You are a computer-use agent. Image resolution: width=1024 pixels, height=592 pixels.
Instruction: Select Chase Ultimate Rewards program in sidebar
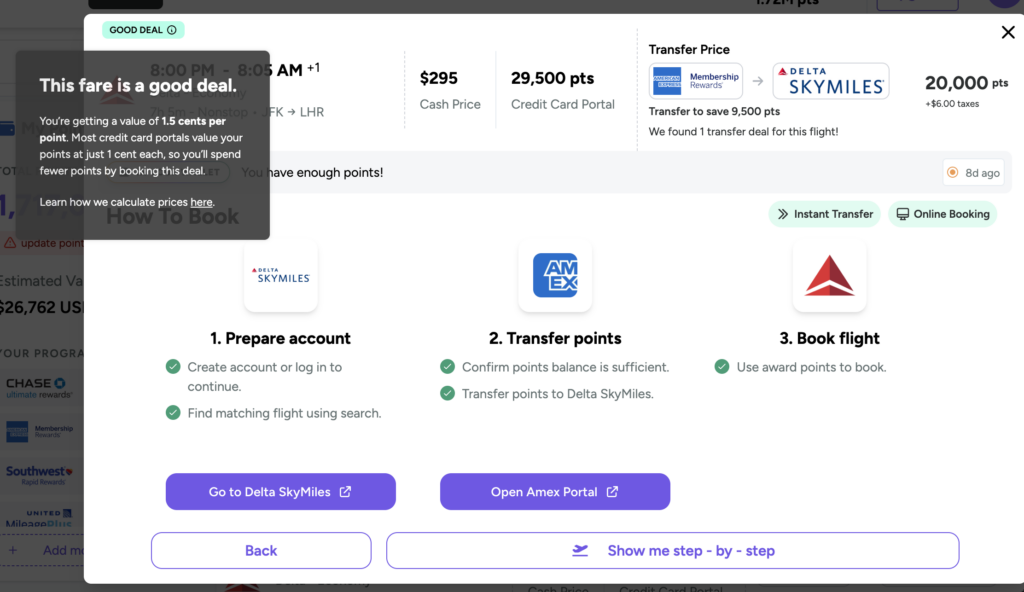click(39, 387)
